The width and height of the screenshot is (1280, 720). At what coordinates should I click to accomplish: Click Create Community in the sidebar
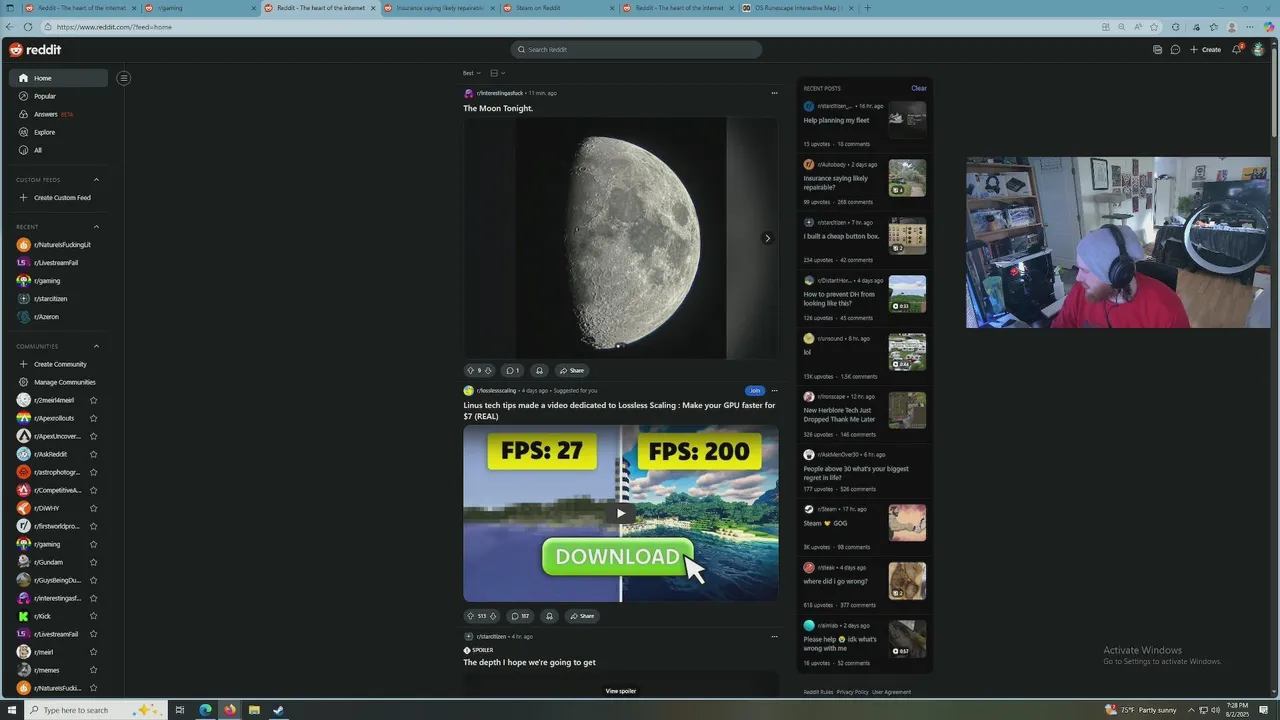58,364
